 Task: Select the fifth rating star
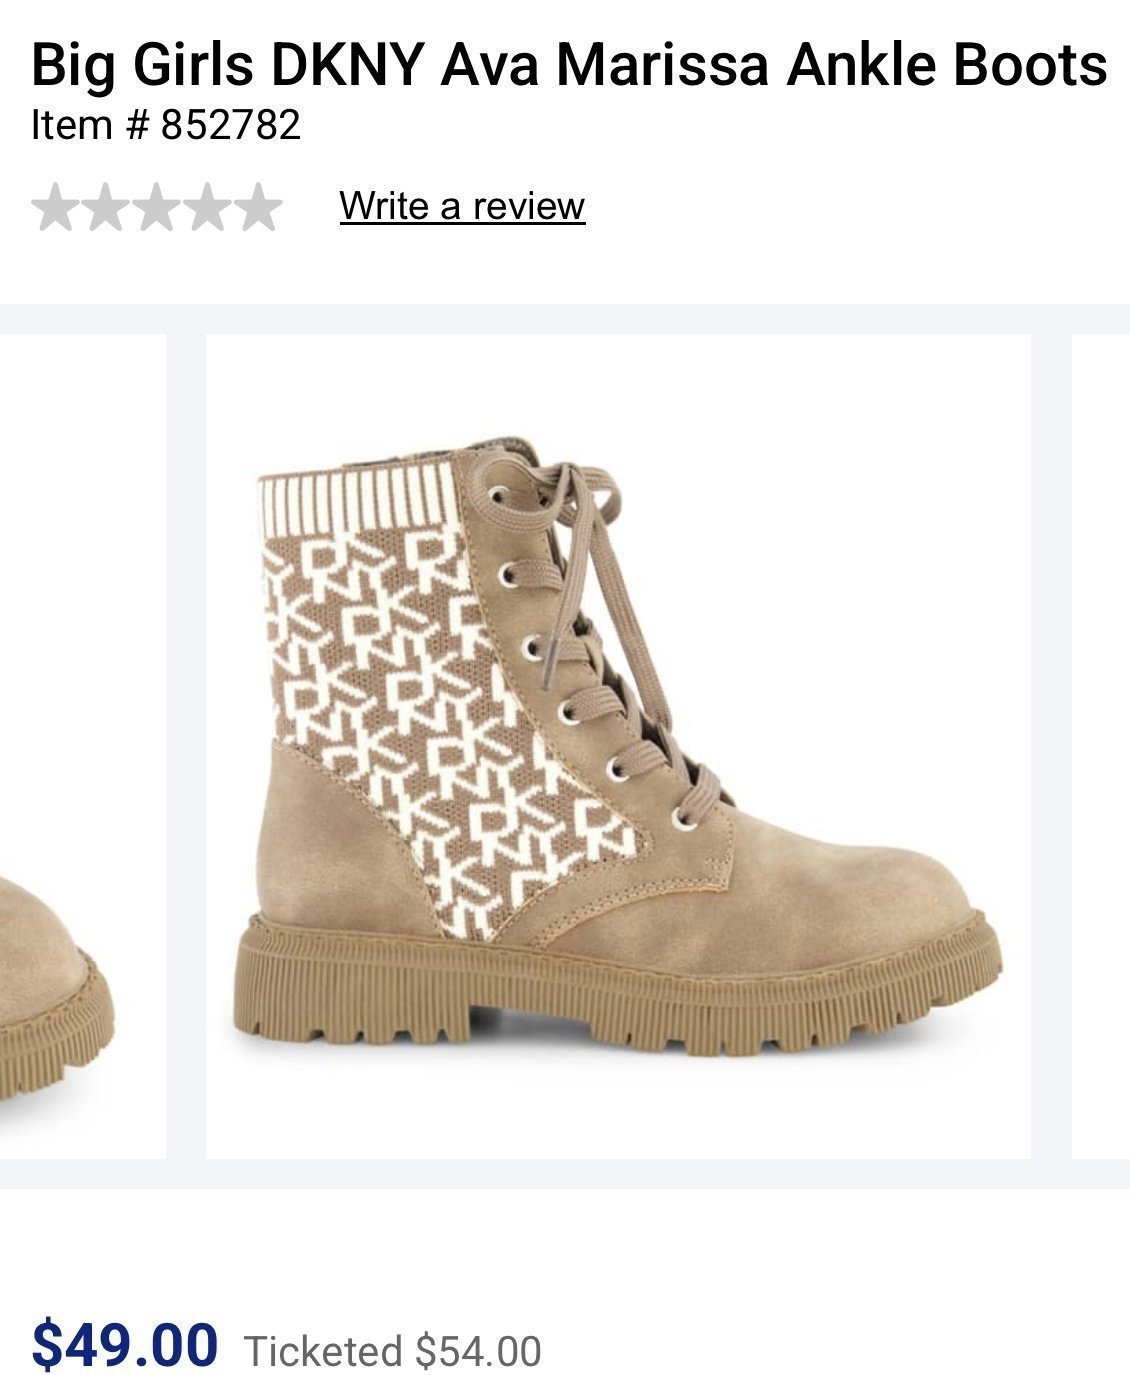coord(258,207)
